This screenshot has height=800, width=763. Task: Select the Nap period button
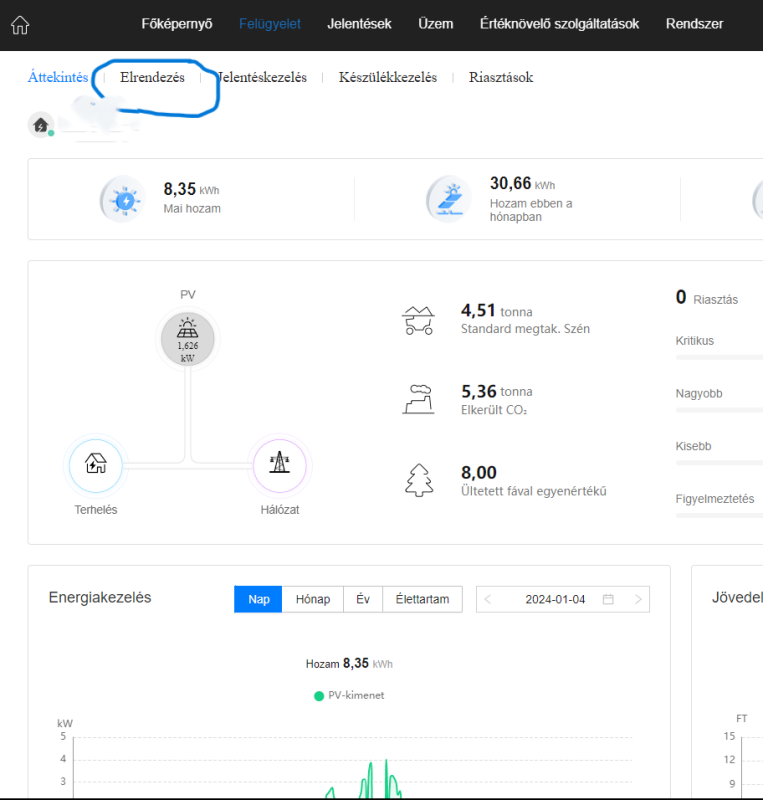tap(258, 599)
